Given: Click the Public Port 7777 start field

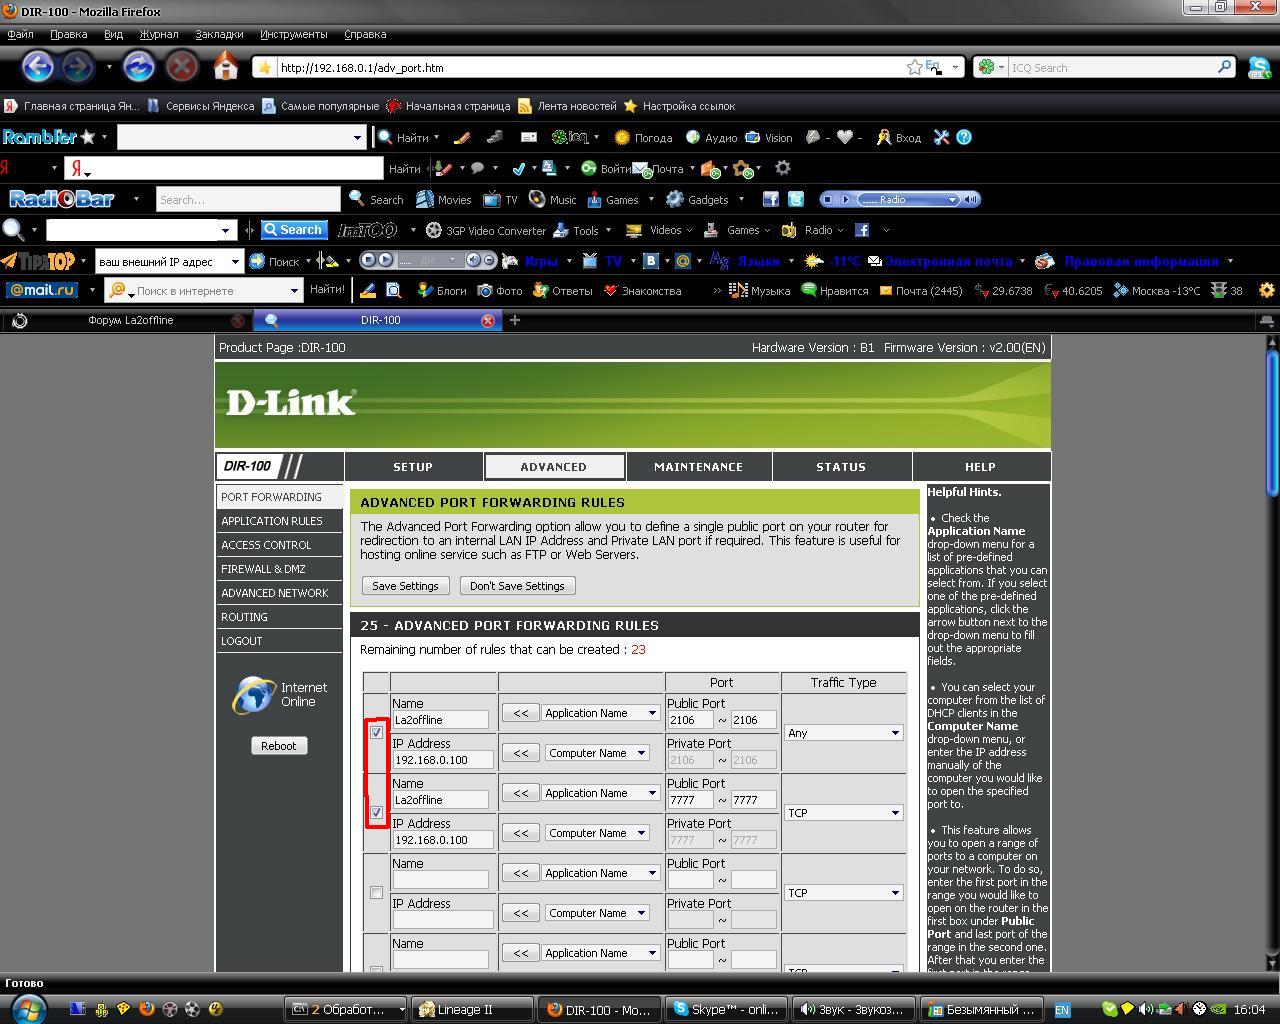Looking at the screenshot, I should [x=691, y=800].
